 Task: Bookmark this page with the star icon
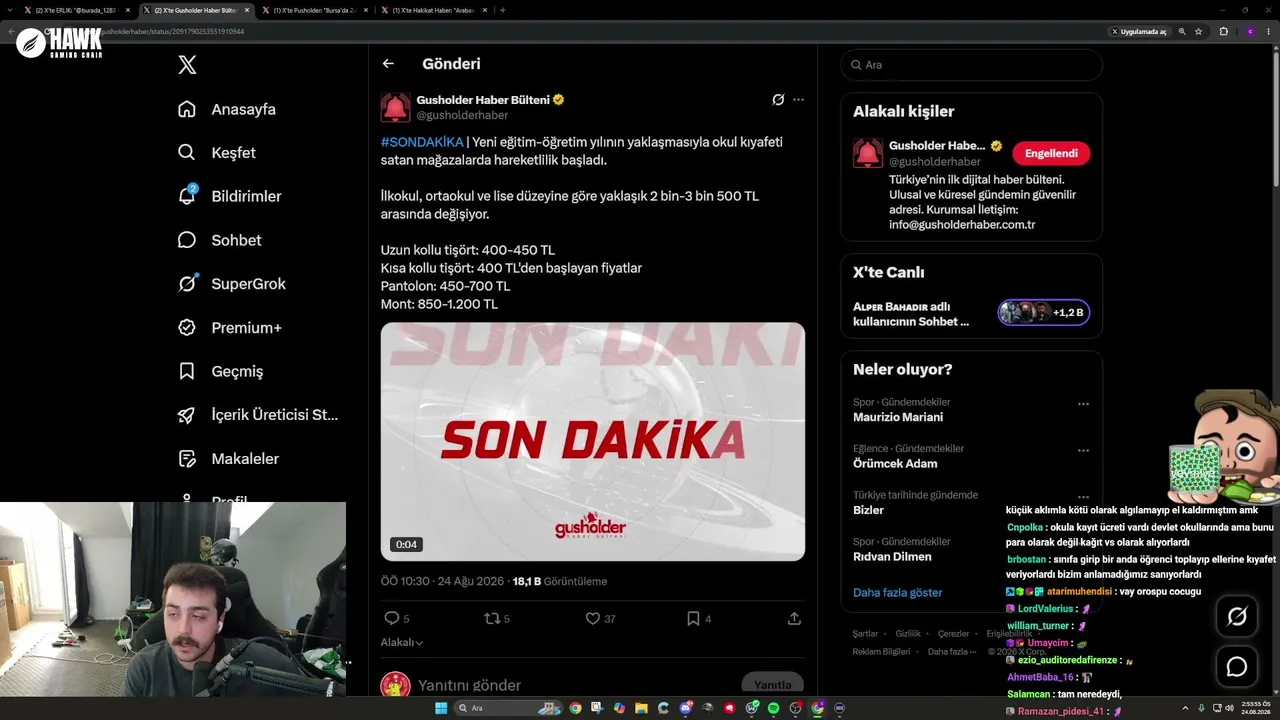click(x=1198, y=32)
